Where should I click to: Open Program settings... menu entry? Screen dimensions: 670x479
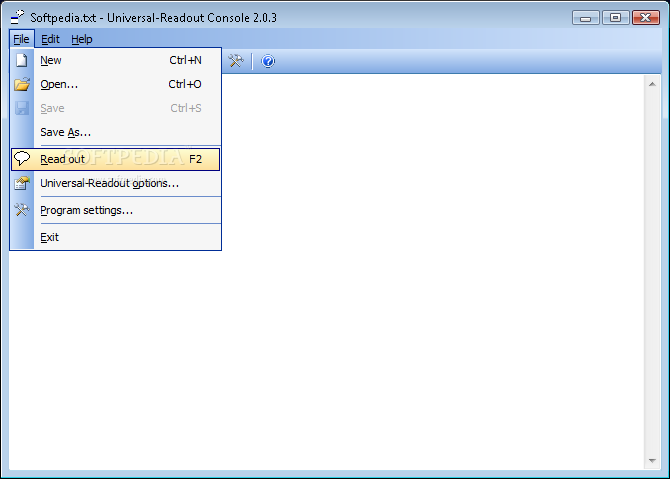115,210
